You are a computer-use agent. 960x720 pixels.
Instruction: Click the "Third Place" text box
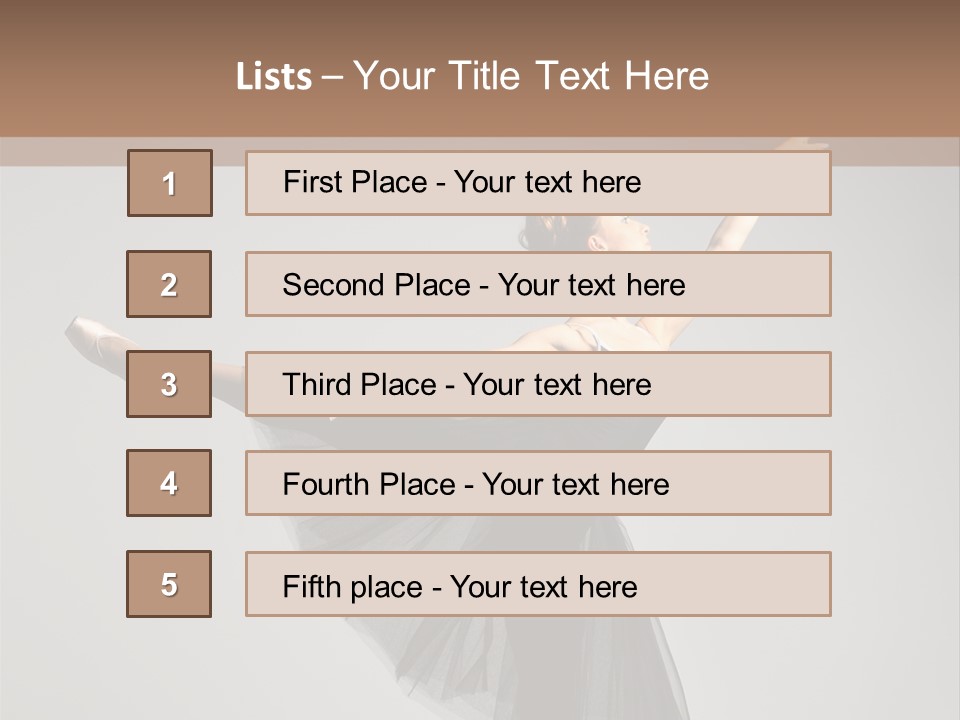pos(538,384)
